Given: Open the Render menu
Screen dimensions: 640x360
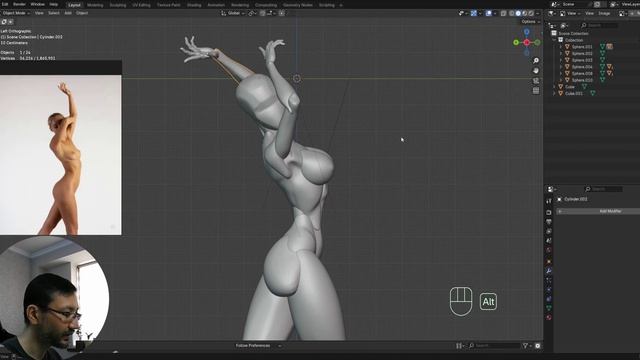Looking at the screenshot, I should point(19,4).
